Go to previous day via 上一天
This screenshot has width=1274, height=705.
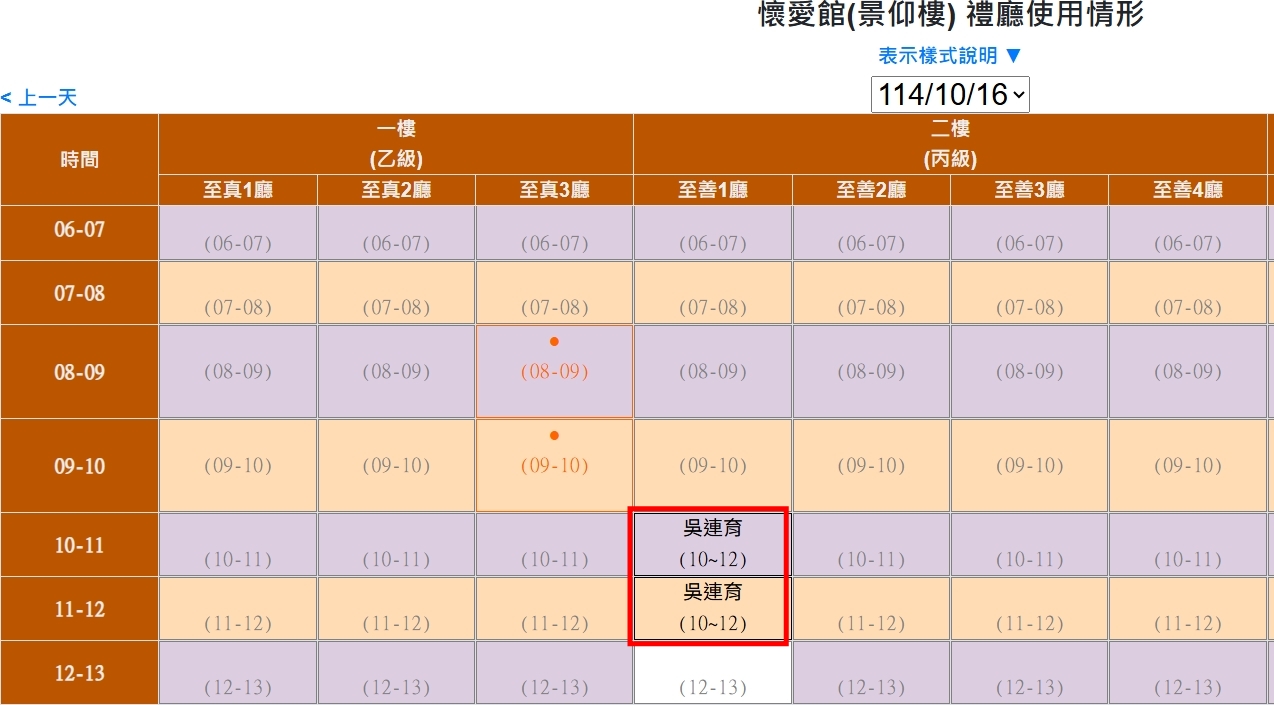click(x=40, y=98)
